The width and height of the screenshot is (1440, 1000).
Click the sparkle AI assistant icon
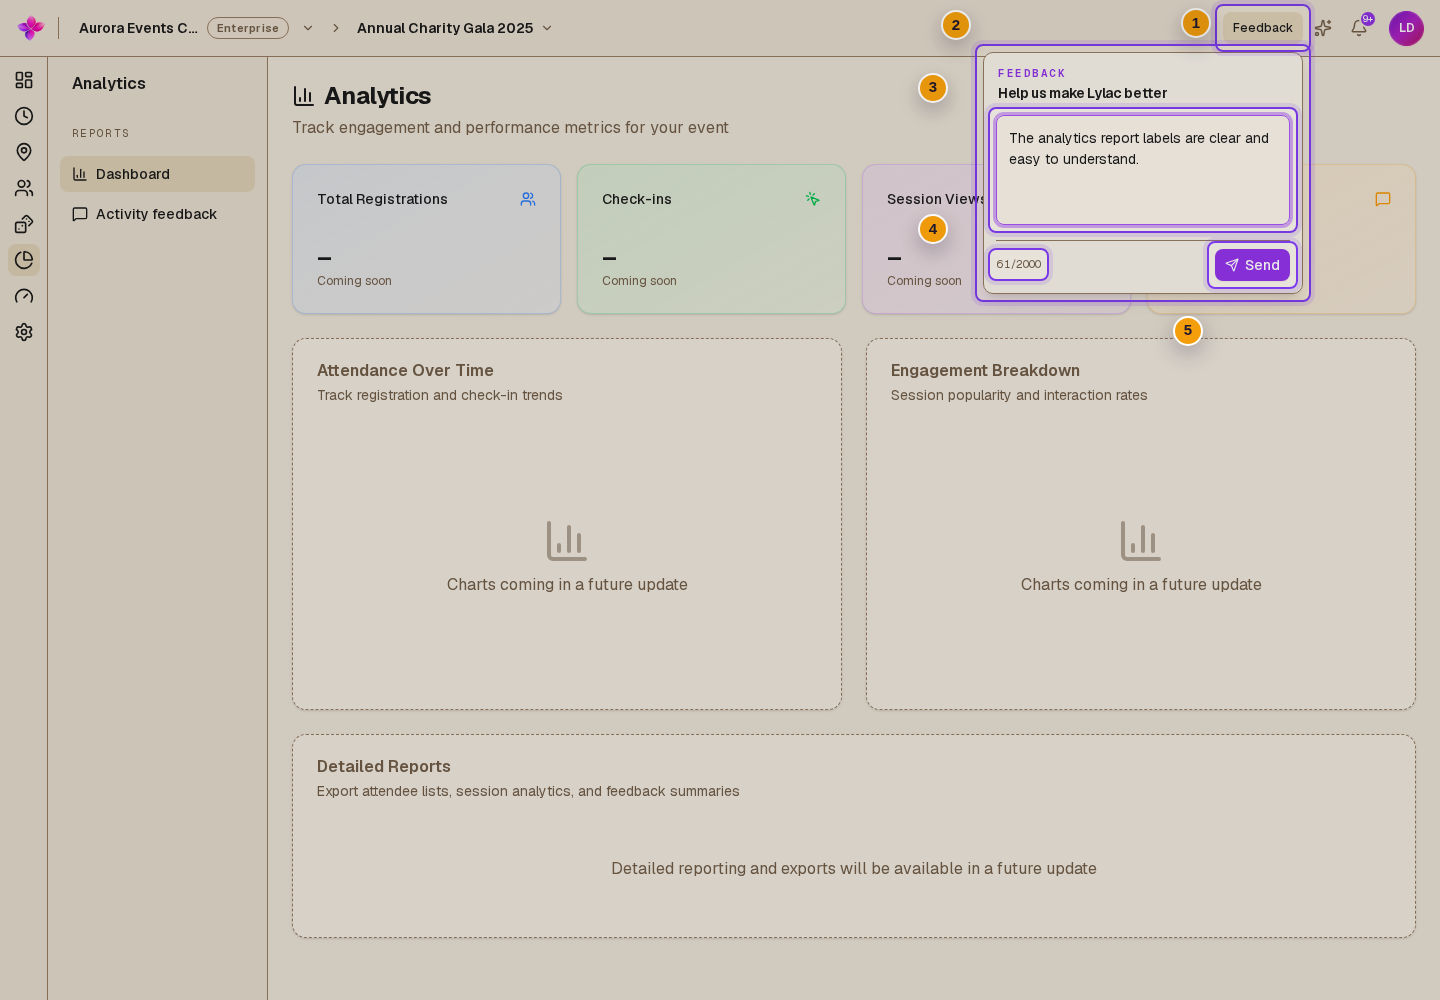pos(1323,28)
